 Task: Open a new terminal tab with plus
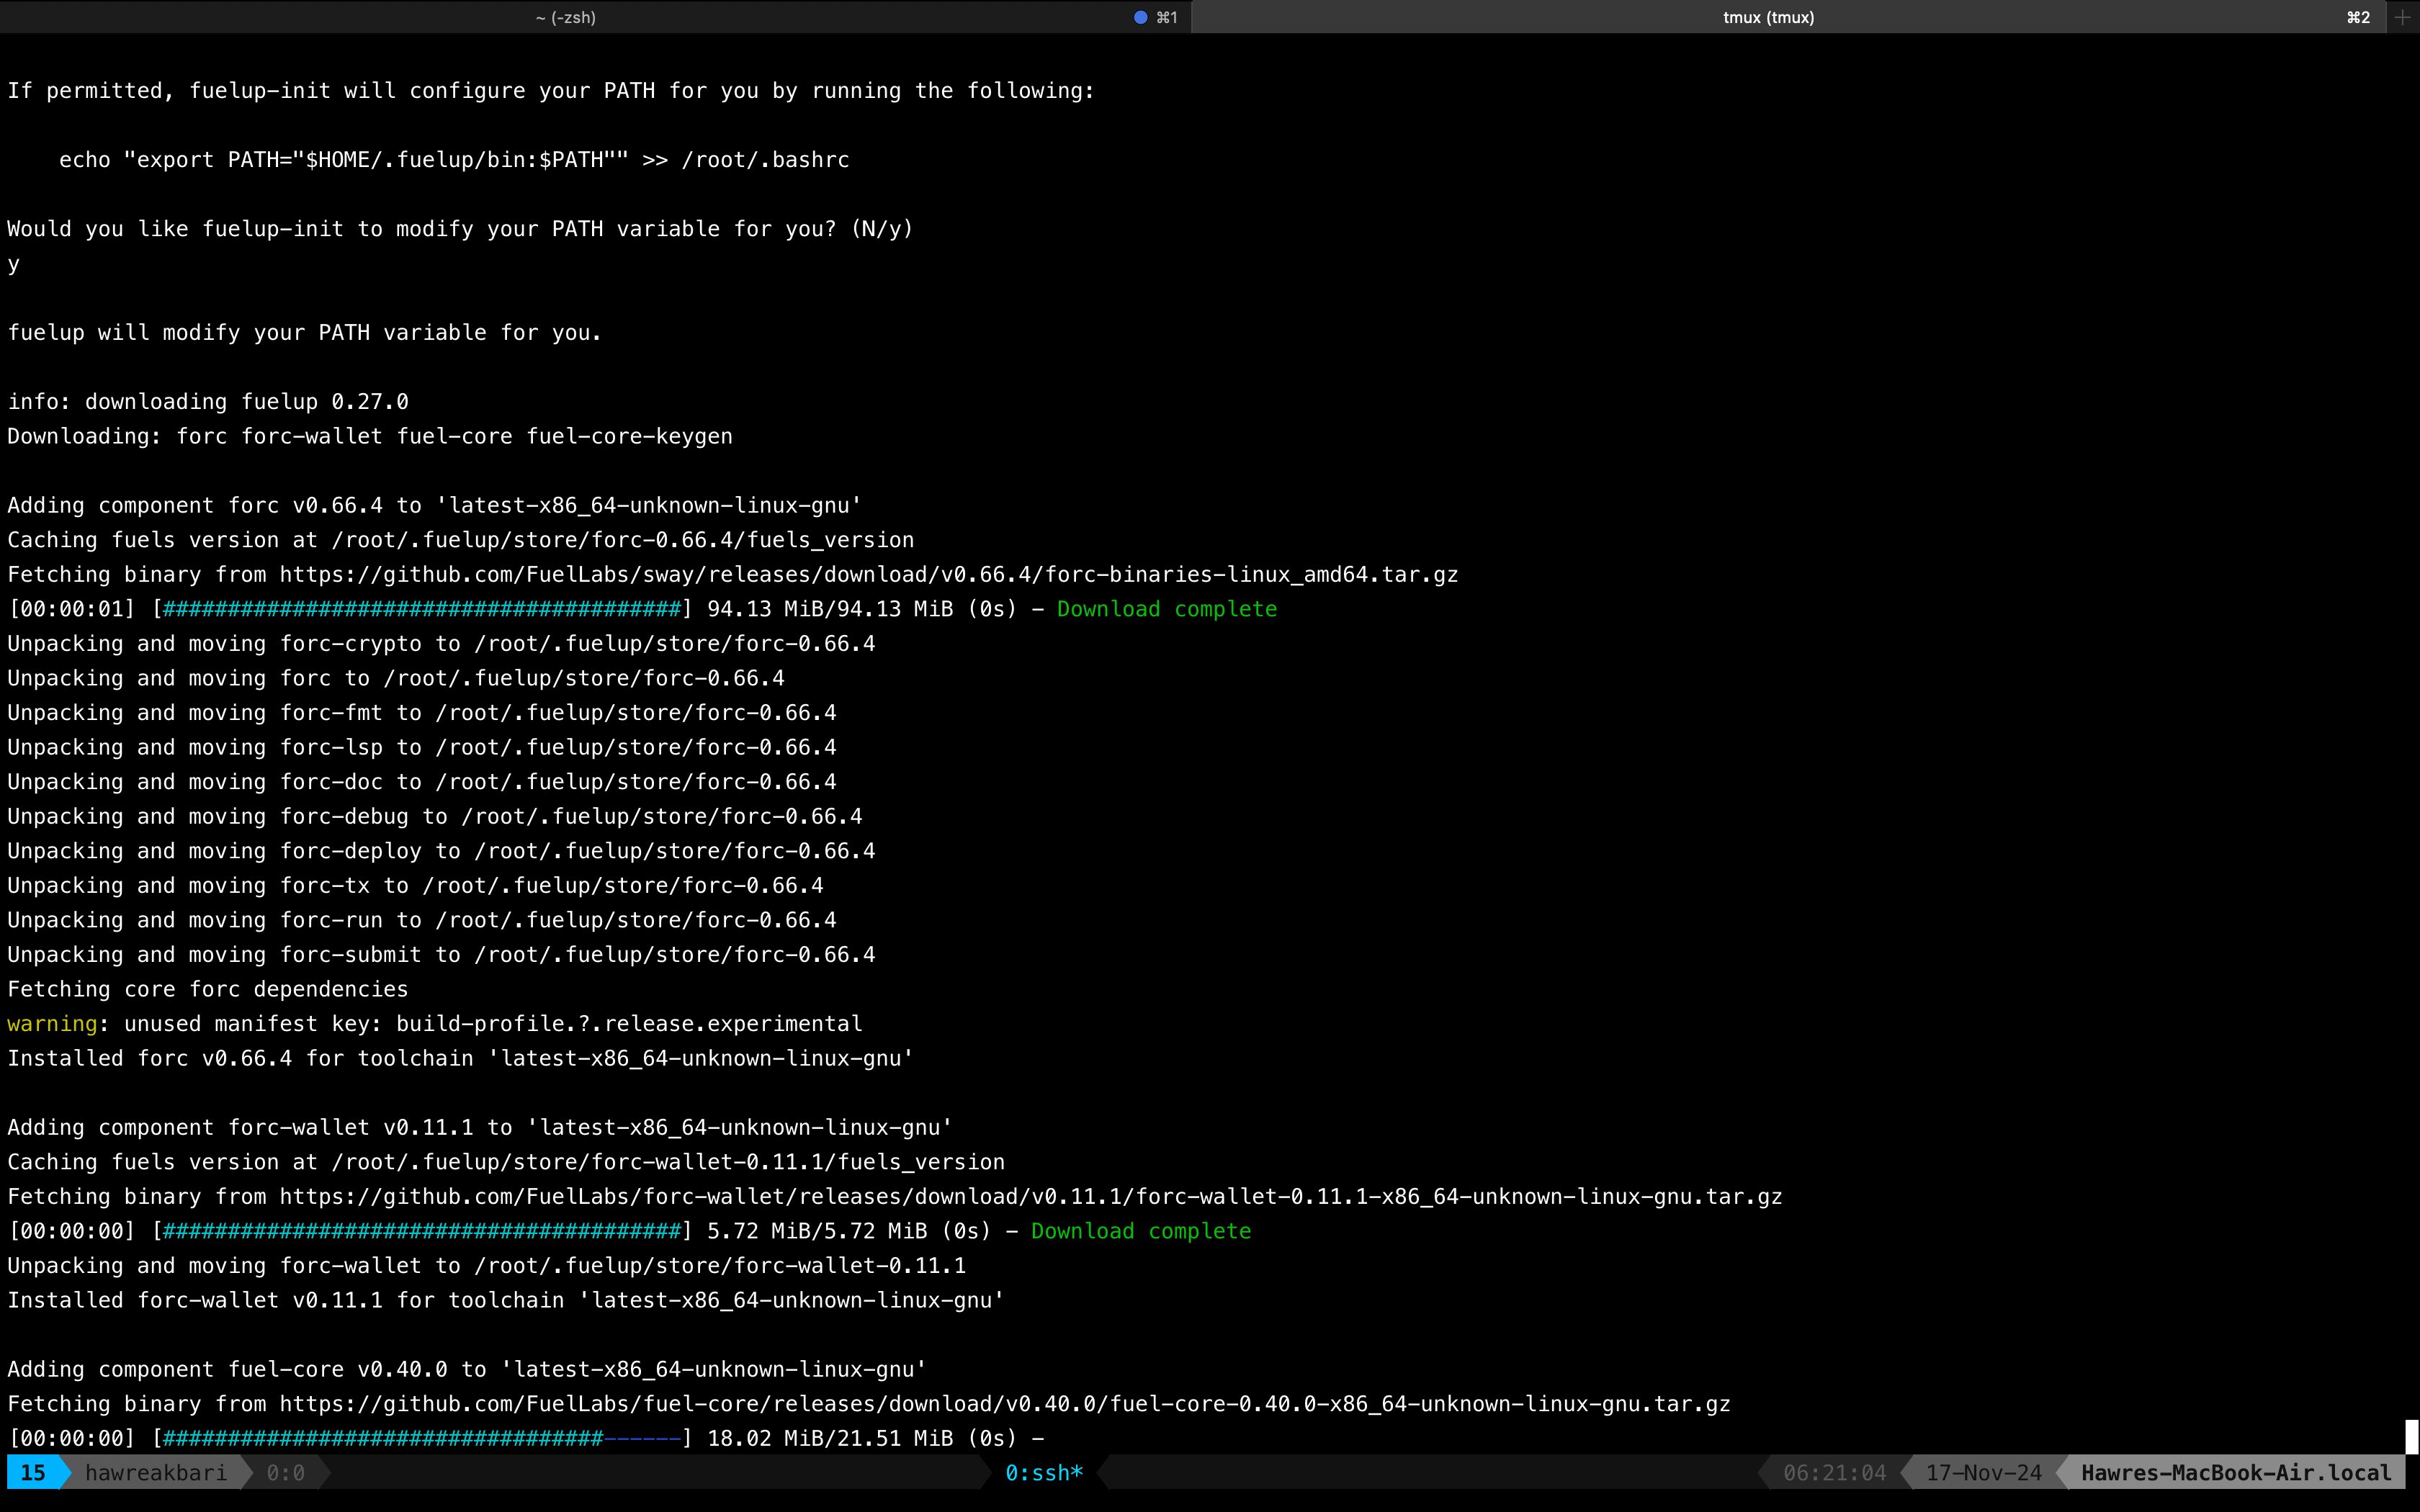pyautogui.click(x=2402, y=17)
